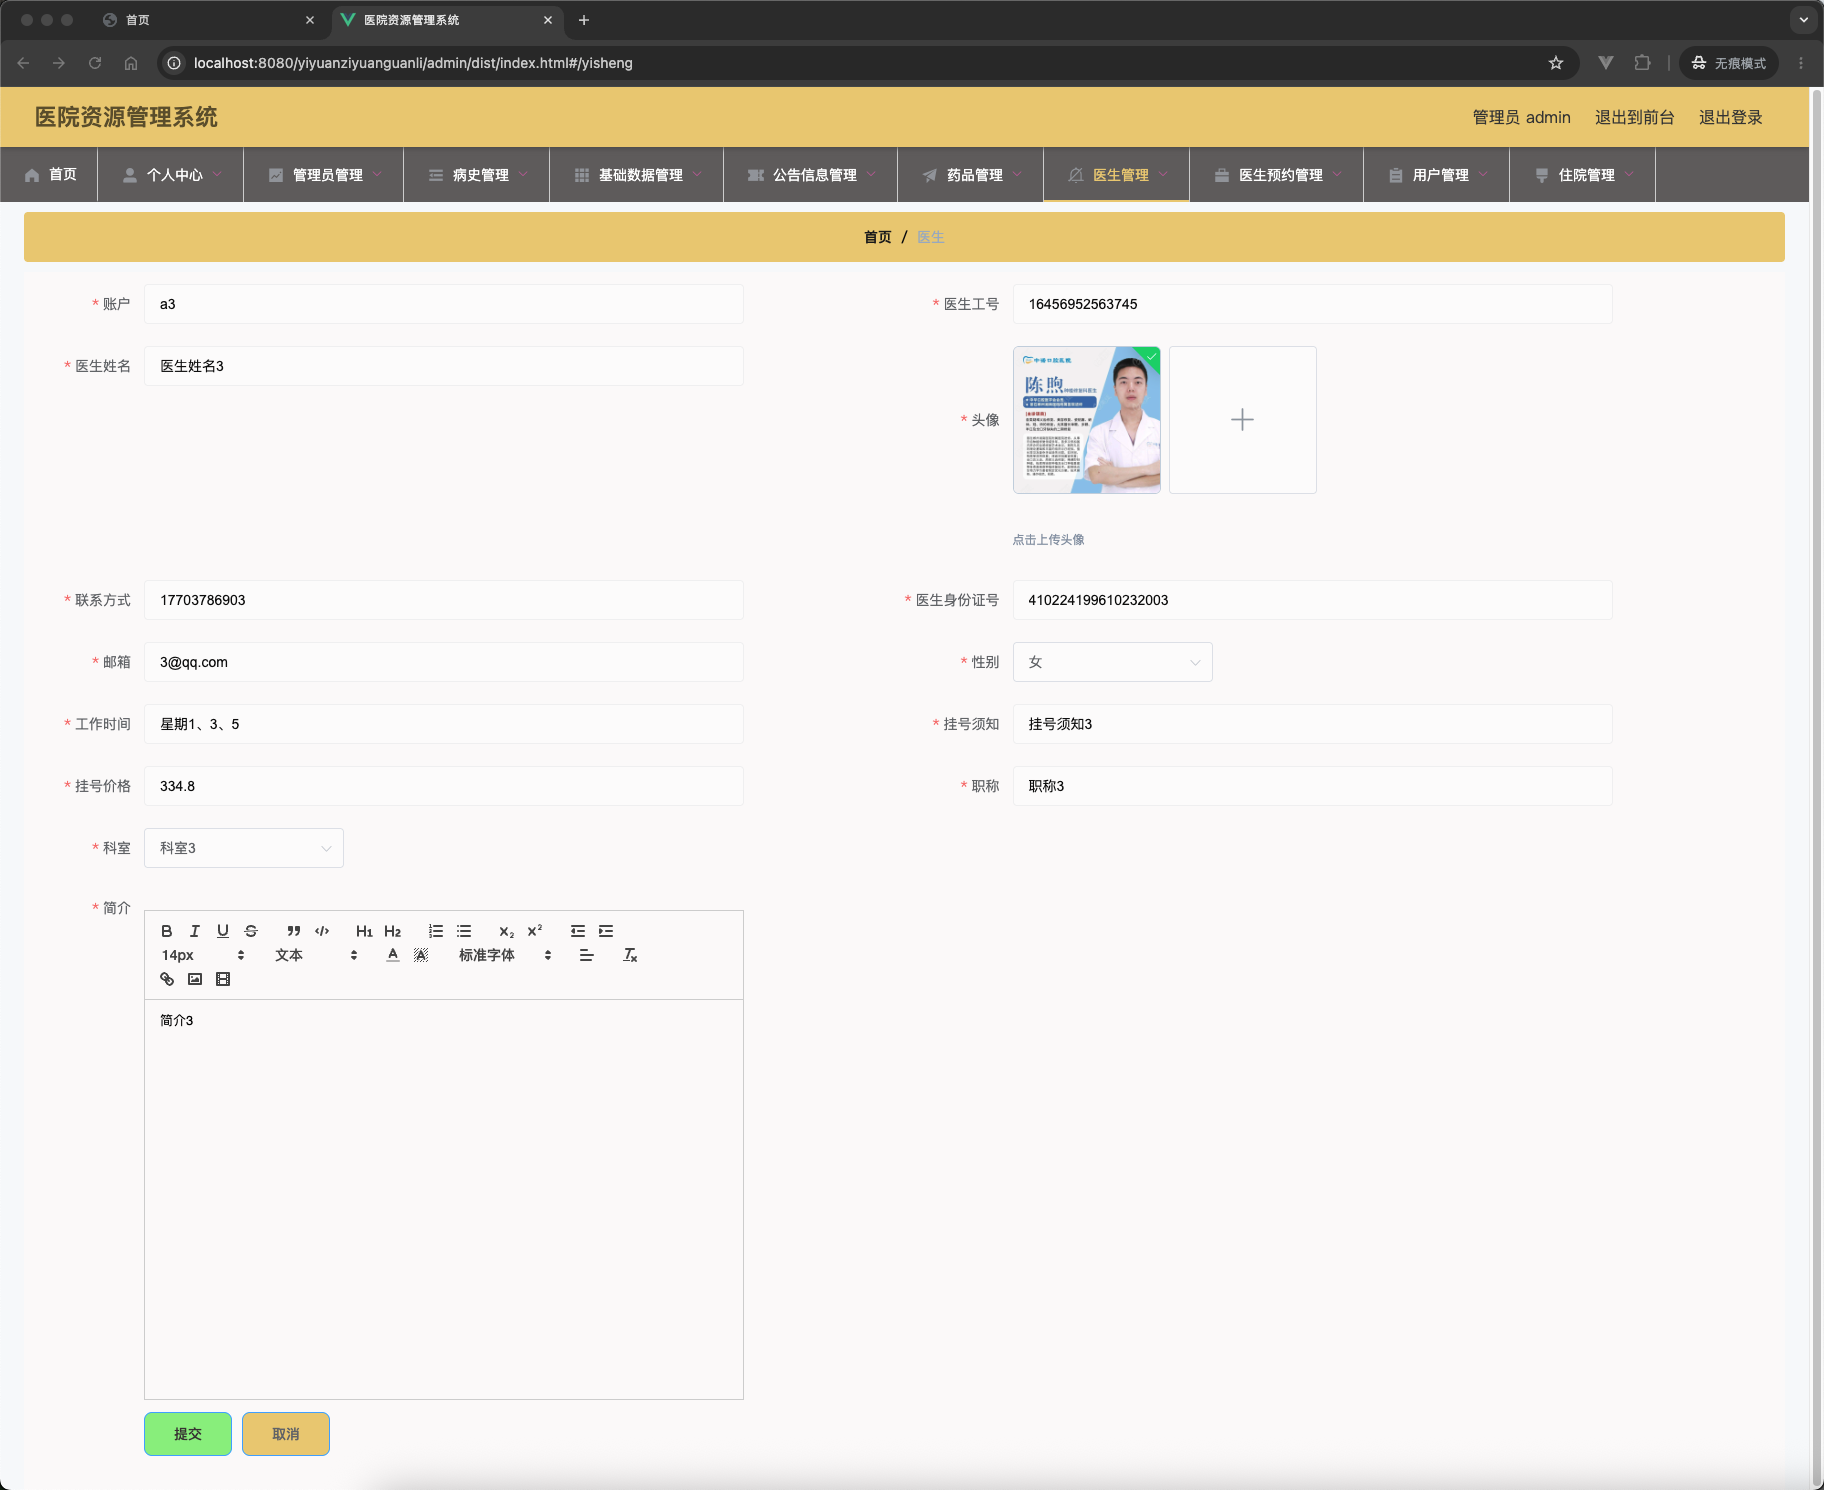Click 退出到前台 link in header
This screenshot has width=1824, height=1490.
[1634, 117]
